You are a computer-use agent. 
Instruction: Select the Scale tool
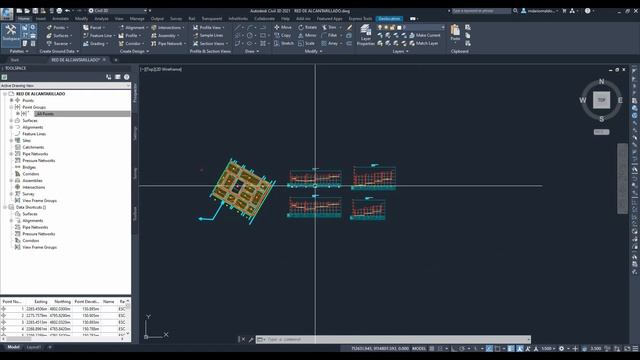pyautogui.click(x=307, y=43)
